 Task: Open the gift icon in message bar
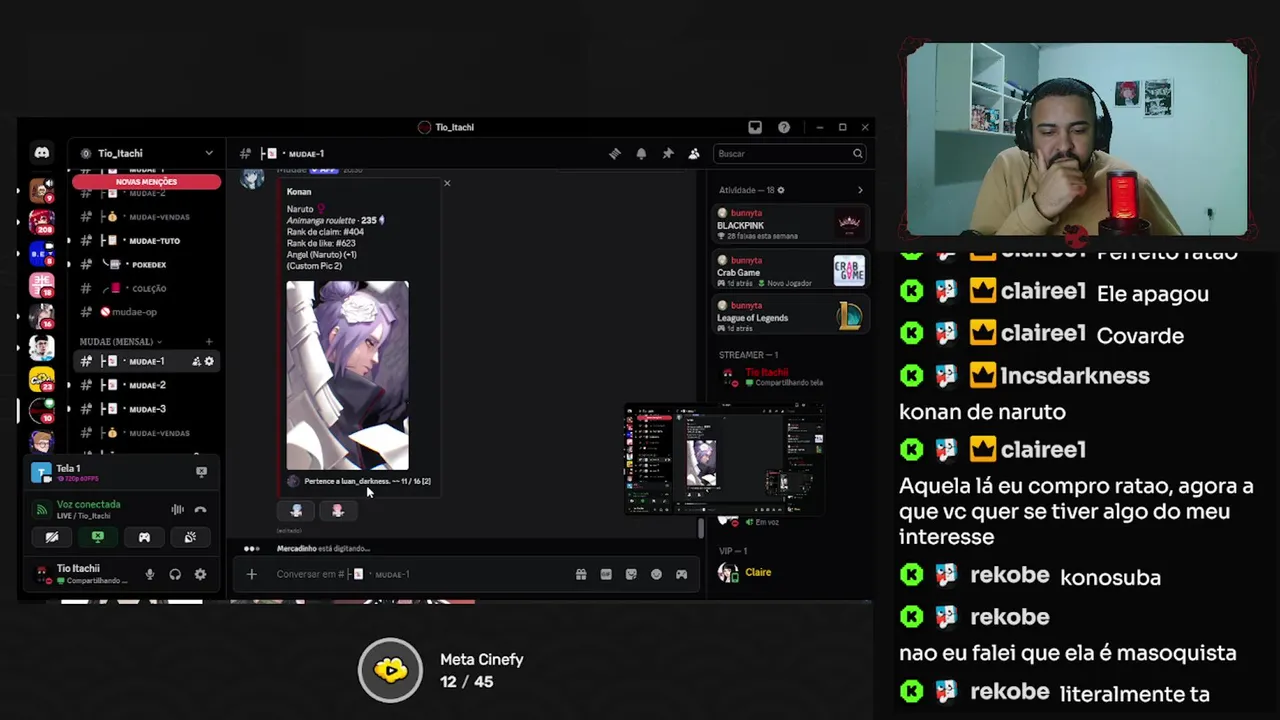coord(581,574)
